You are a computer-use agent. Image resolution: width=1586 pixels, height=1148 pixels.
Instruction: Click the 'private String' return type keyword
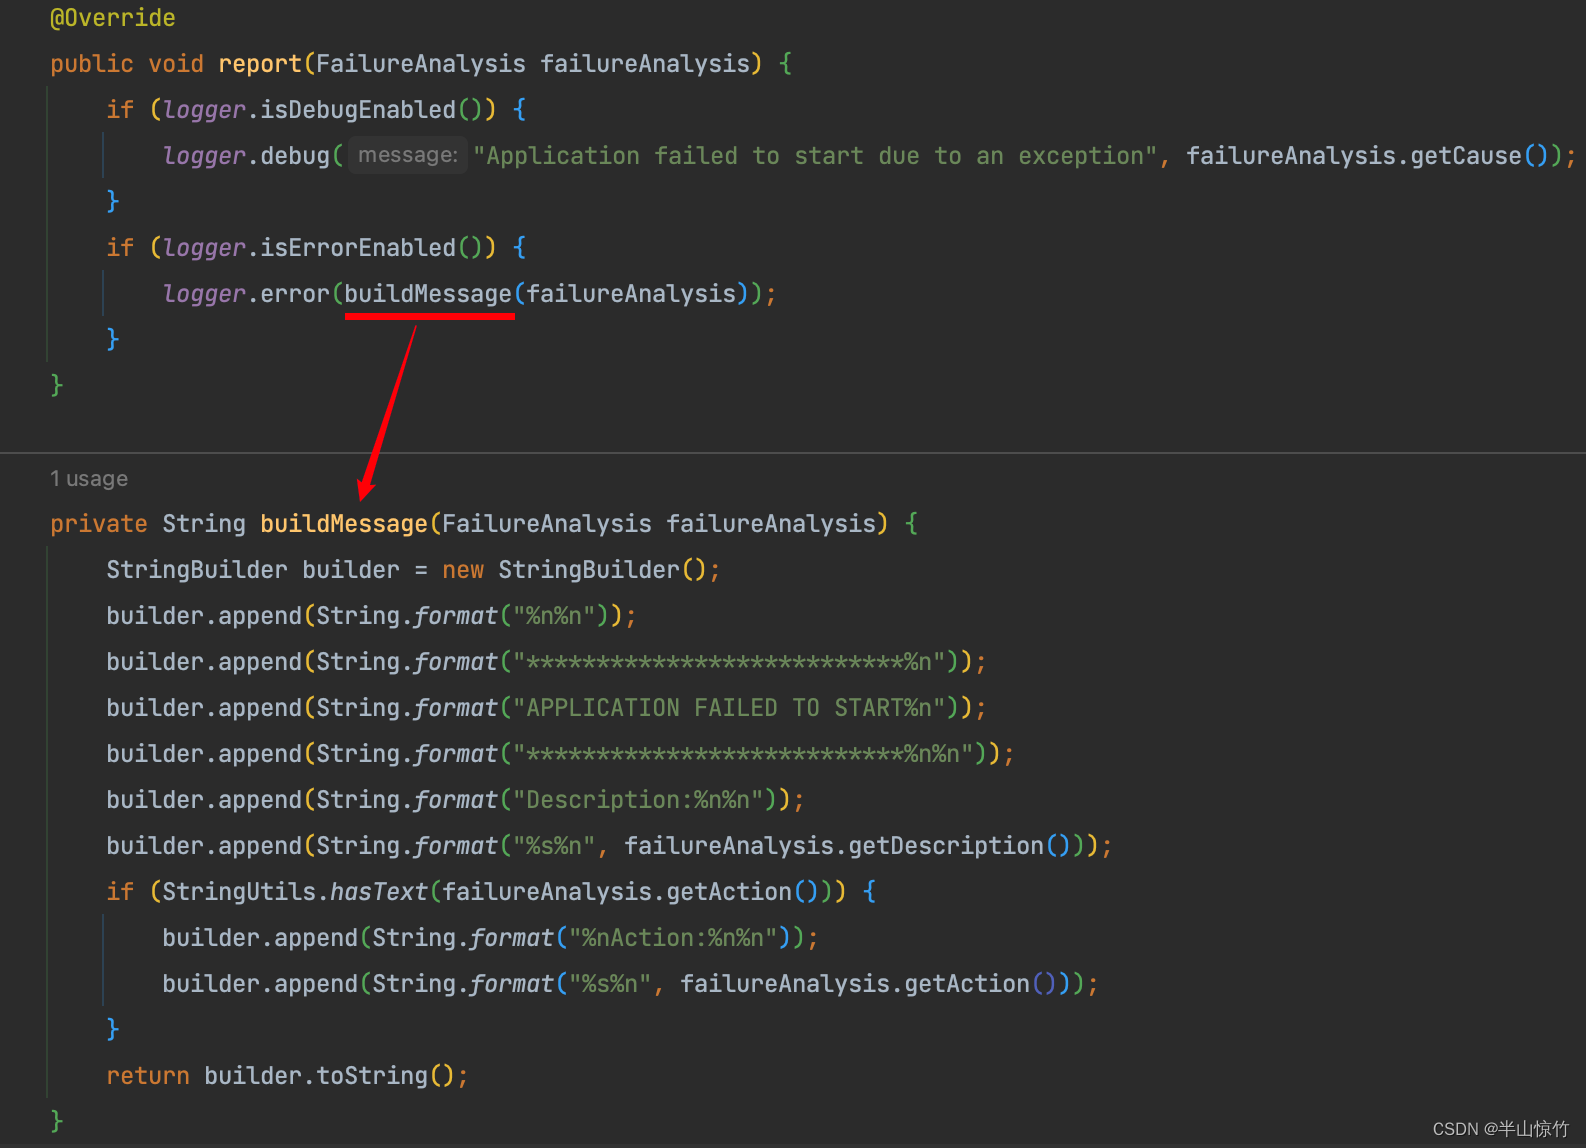tap(148, 524)
